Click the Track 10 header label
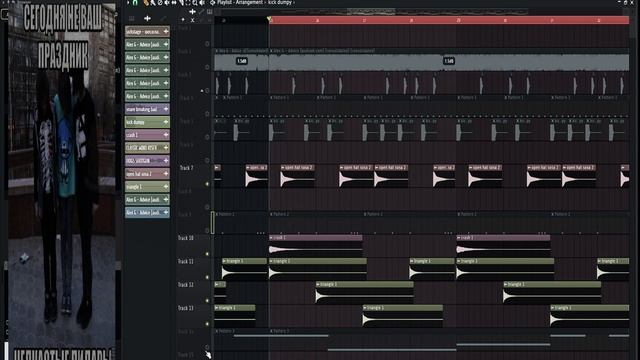This screenshot has height=360, width=640. point(186,238)
